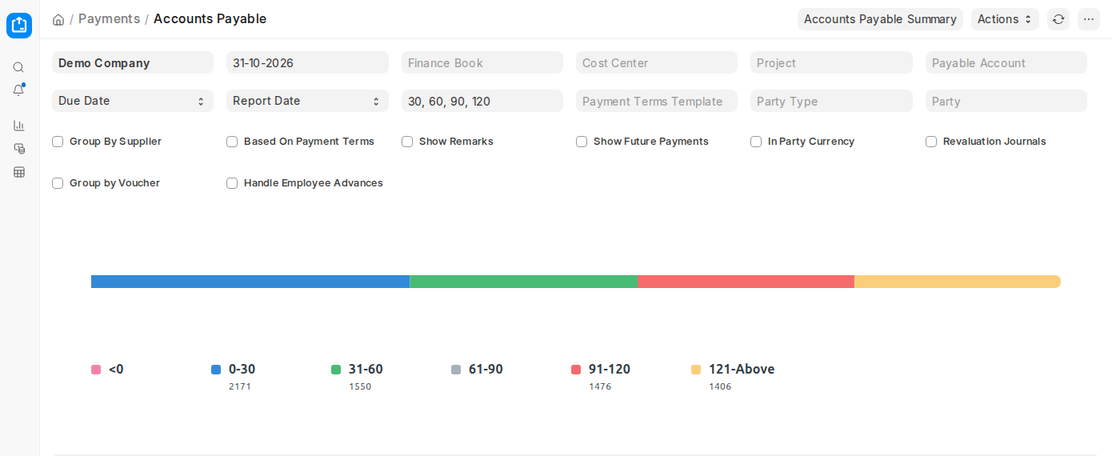Image resolution: width=1120 pixels, height=456 pixels.
Task: Click the value 1550 under 31-60
Action: [x=360, y=387]
